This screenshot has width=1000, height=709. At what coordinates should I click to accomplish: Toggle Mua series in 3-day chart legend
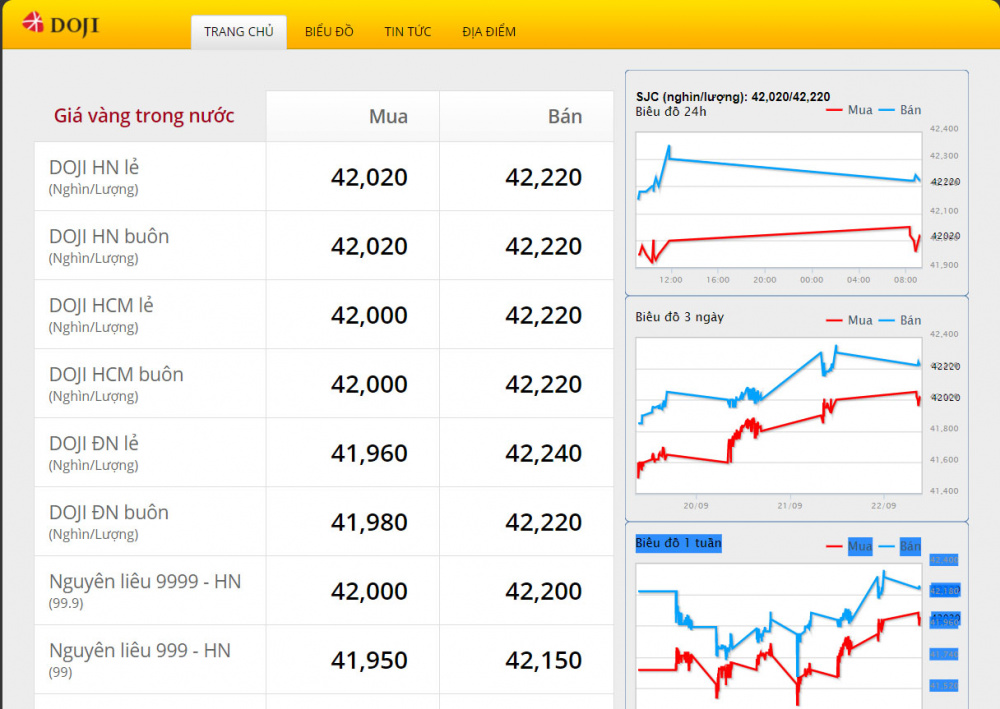click(x=849, y=320)
